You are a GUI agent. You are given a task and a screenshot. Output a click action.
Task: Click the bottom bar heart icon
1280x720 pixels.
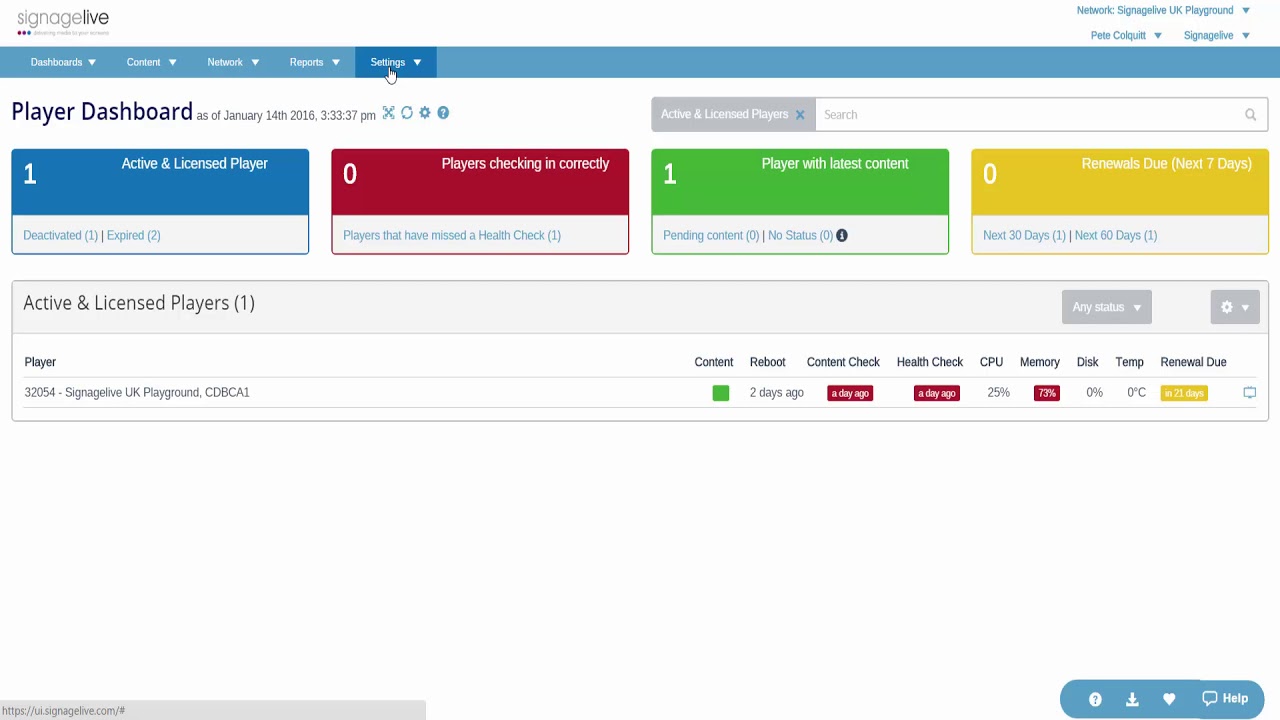(1169, 699)
